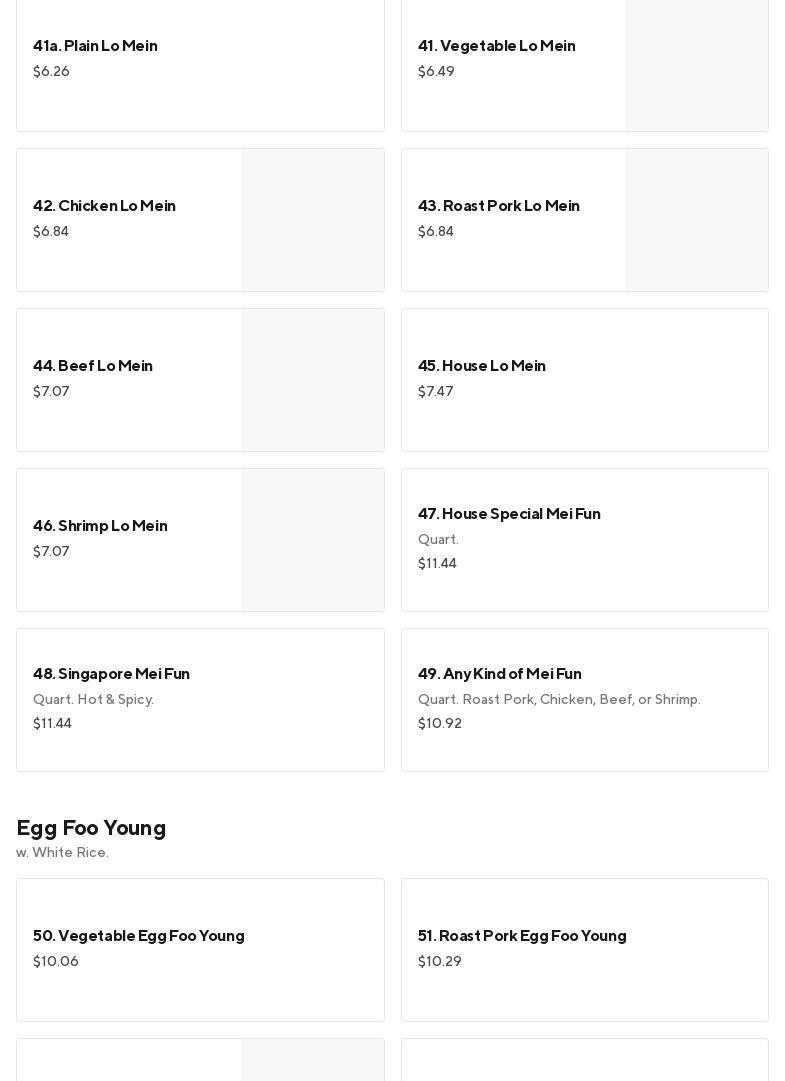This screenshot has height=1081, width=785.
Task: Select 41. Vegetable Lo Mein menu item
Action: tap(496, 46)
